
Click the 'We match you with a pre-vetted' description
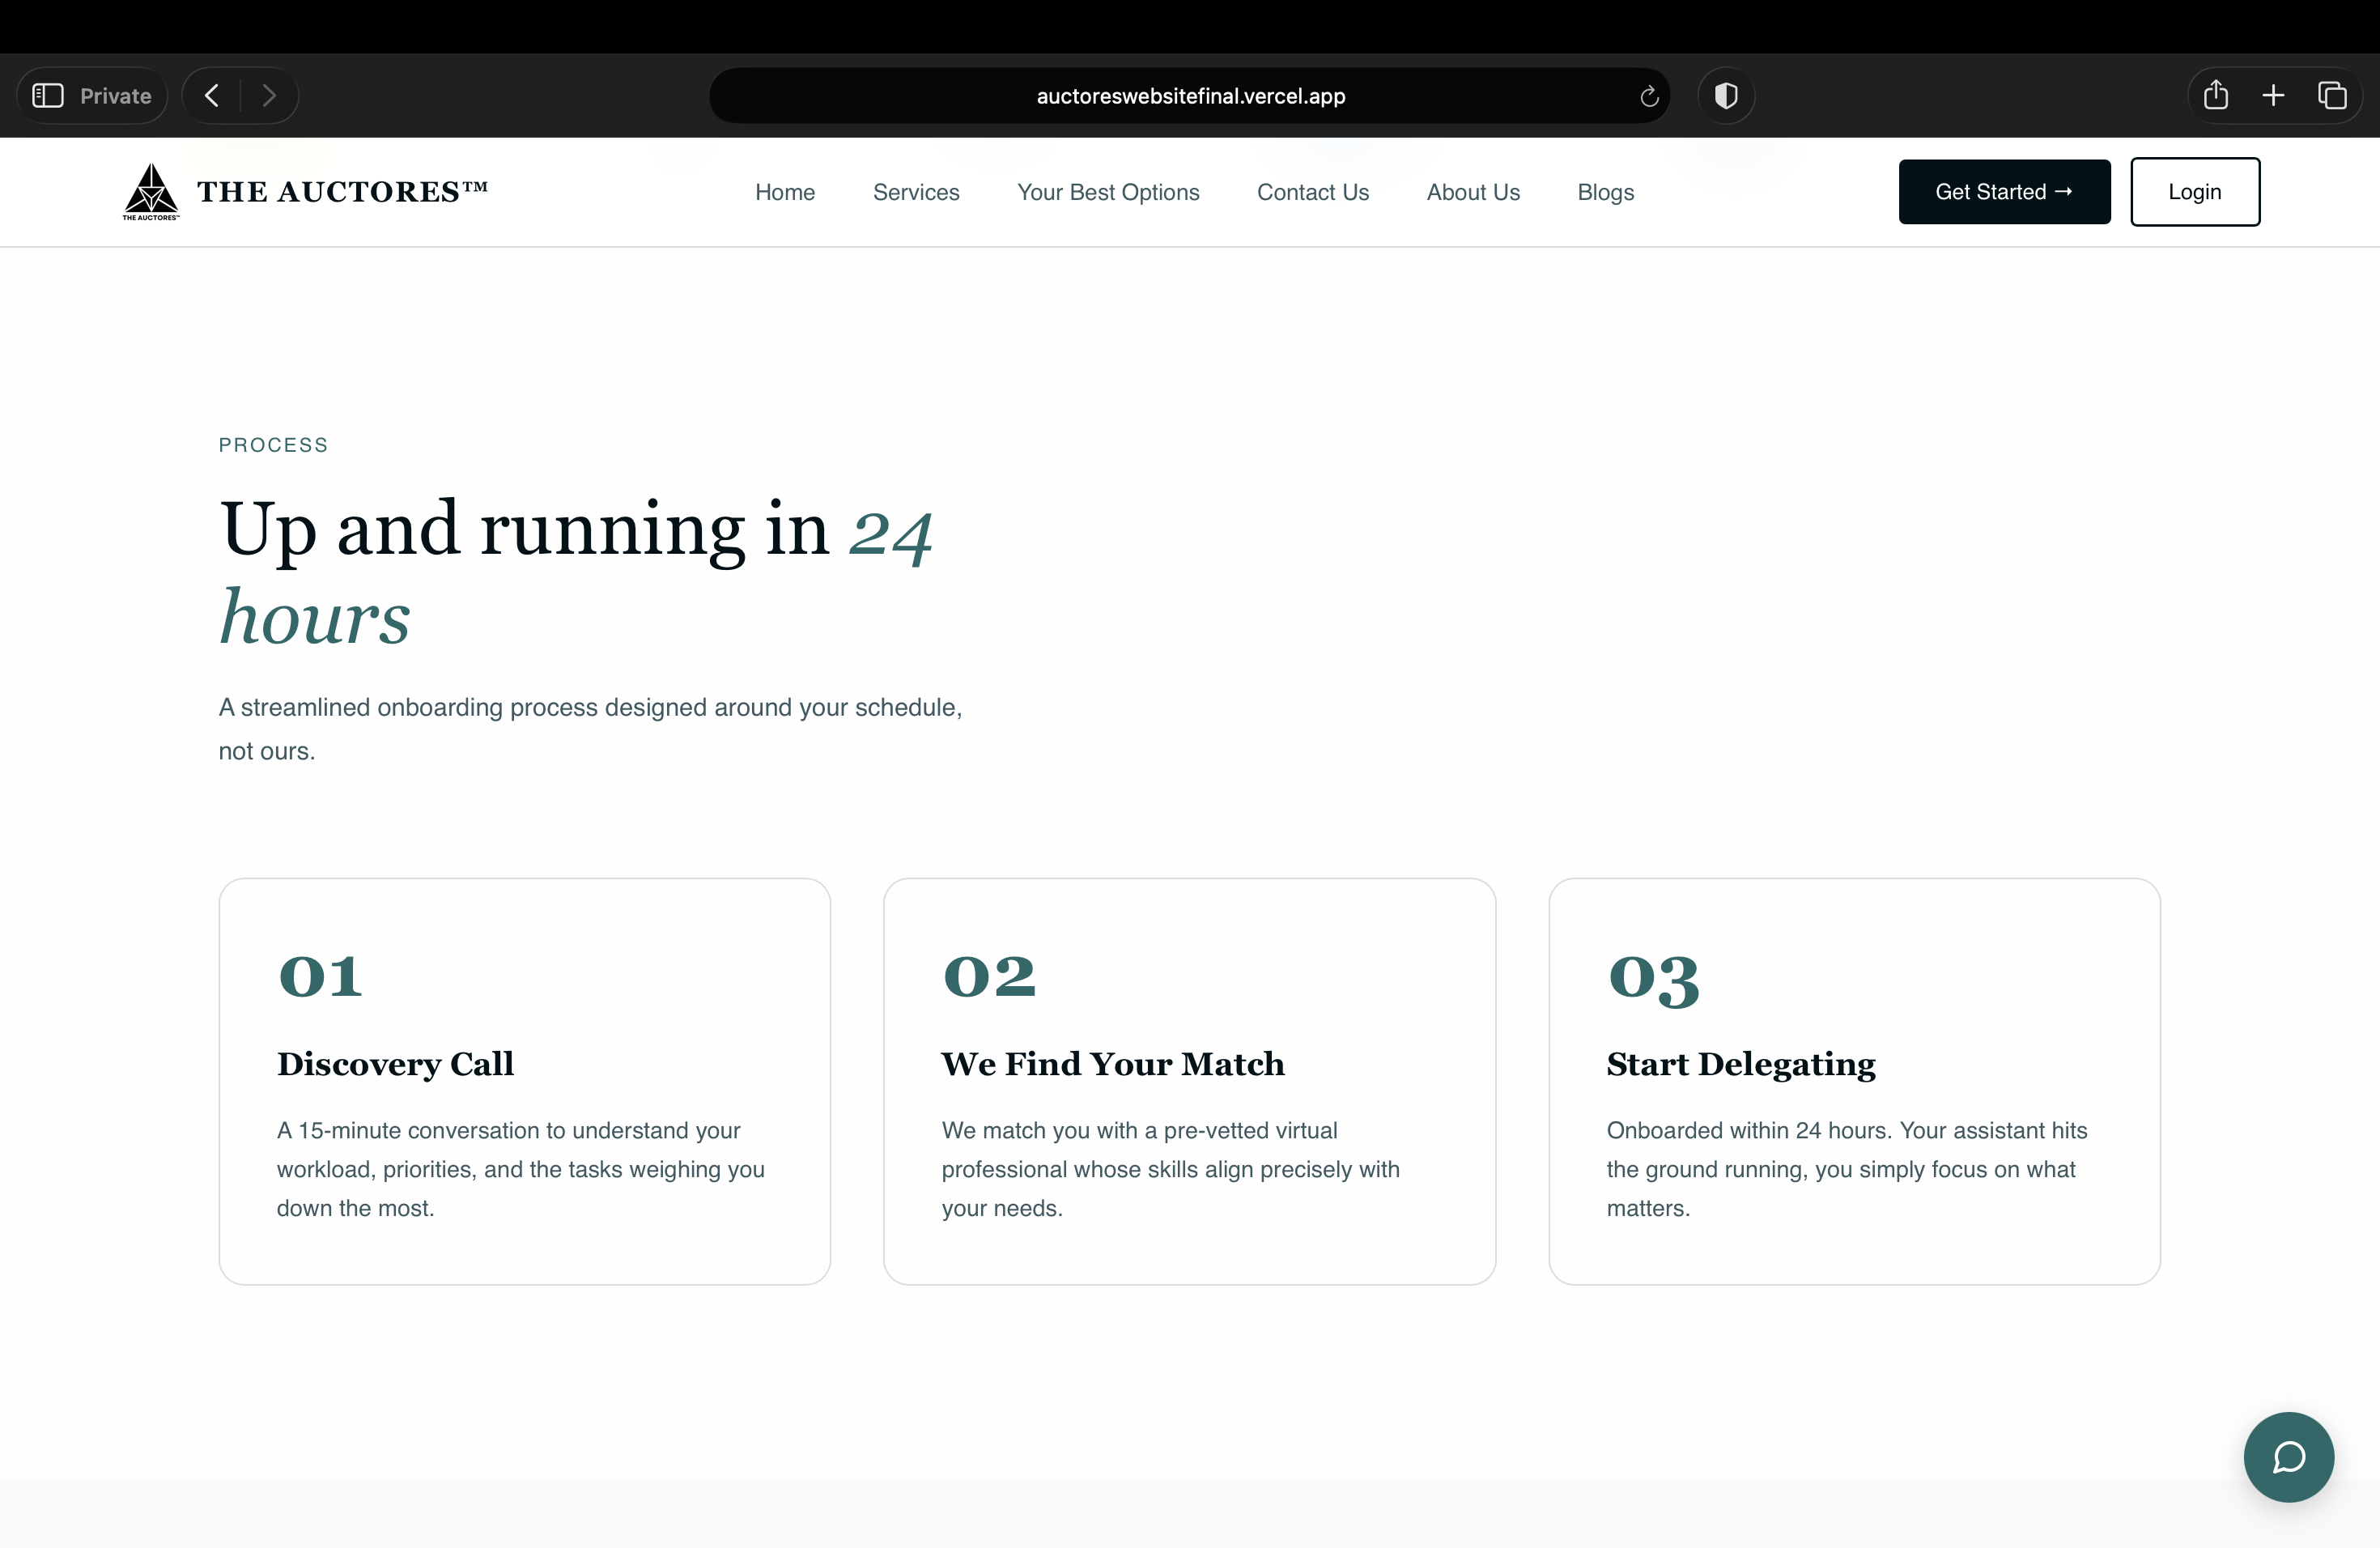pyautogui.click(x=1170, y=1169)
